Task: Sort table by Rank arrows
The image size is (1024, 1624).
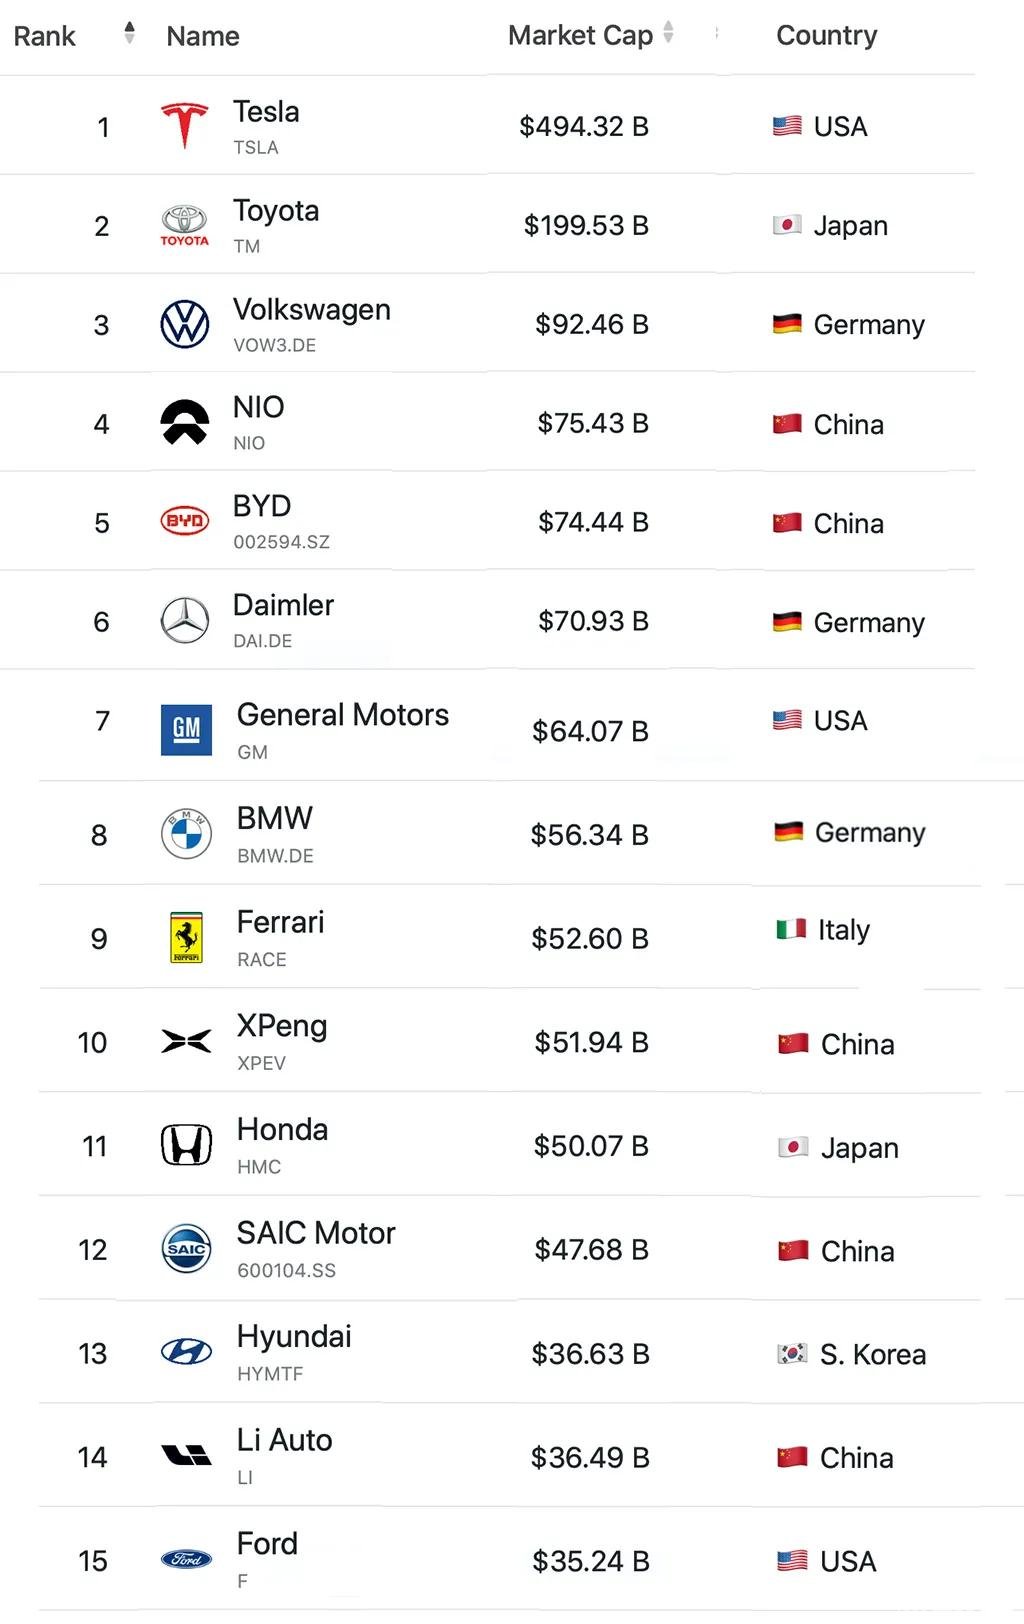Action: coord(129,33)
